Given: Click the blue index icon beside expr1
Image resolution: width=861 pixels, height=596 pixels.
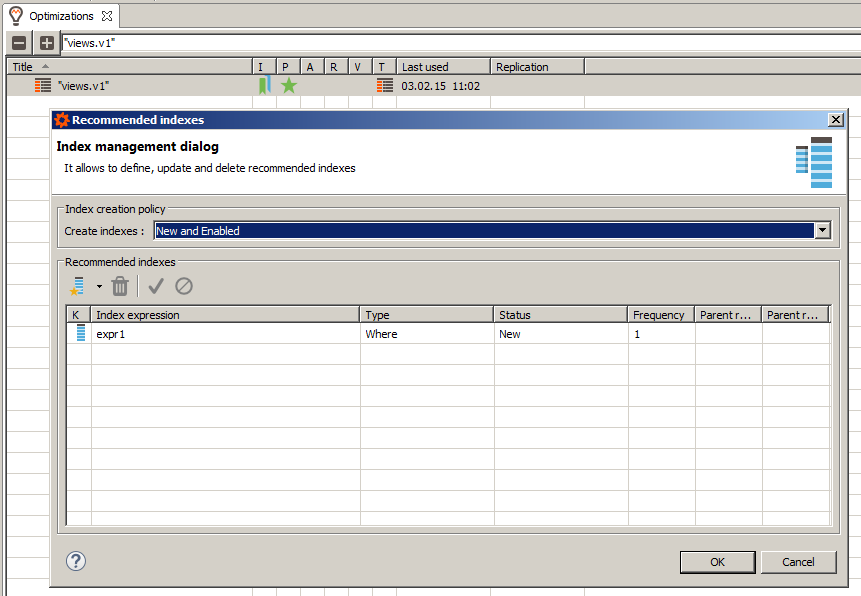Looking at the screenshot, I should (x=80, y=334).
